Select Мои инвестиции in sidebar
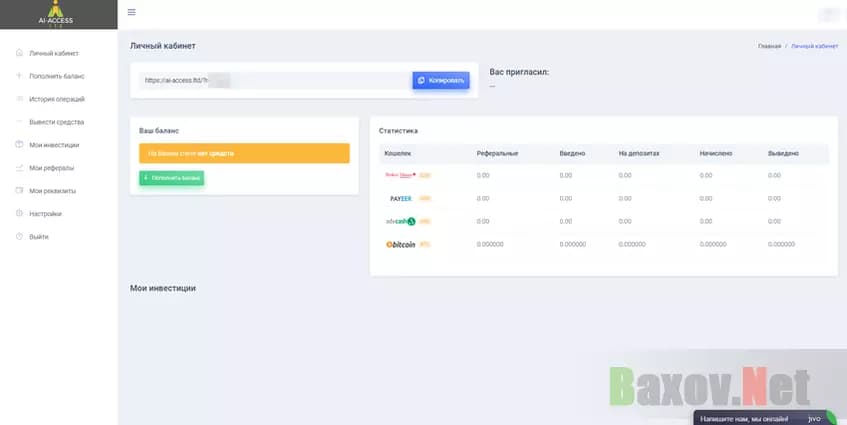Viewport: 847px width, 425px height. [x=53, y=145]
